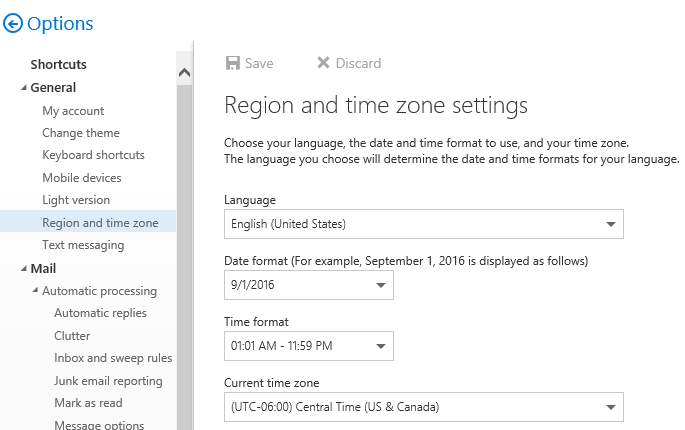Viewport: 685px width, 430px height.
Task: Click the Discard X icon
Action: pos(323,63)
